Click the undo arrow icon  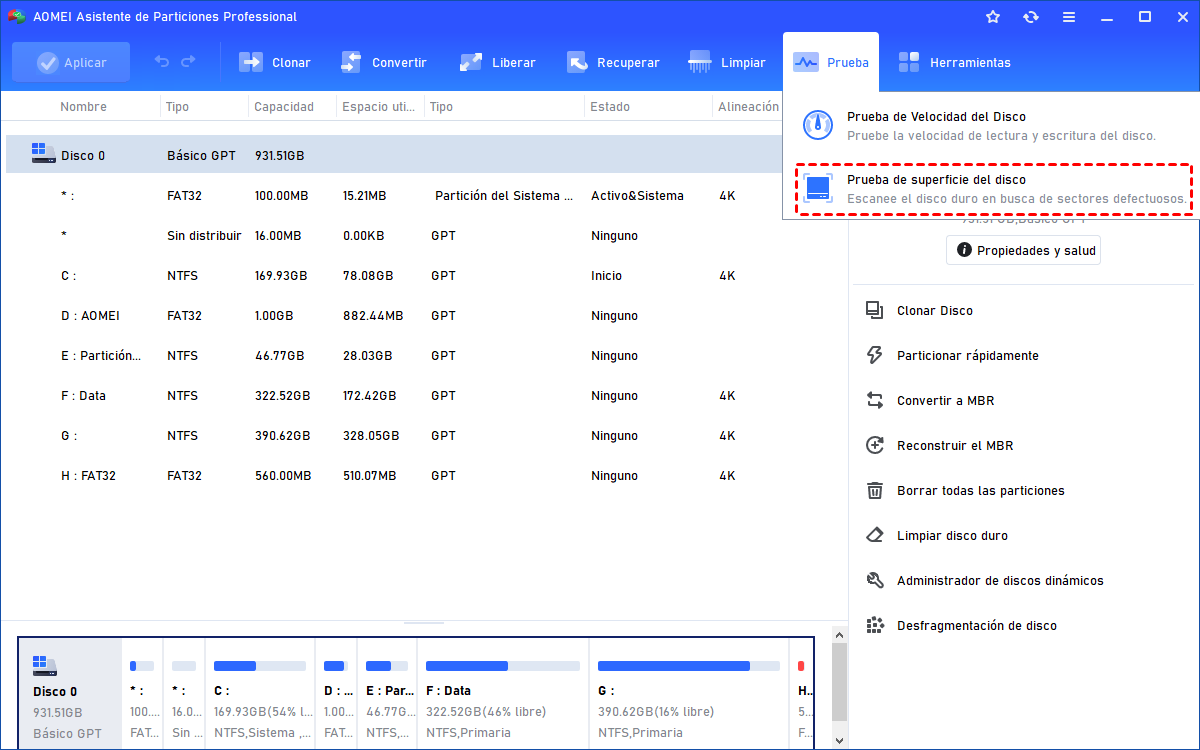[x=162, y=62]
